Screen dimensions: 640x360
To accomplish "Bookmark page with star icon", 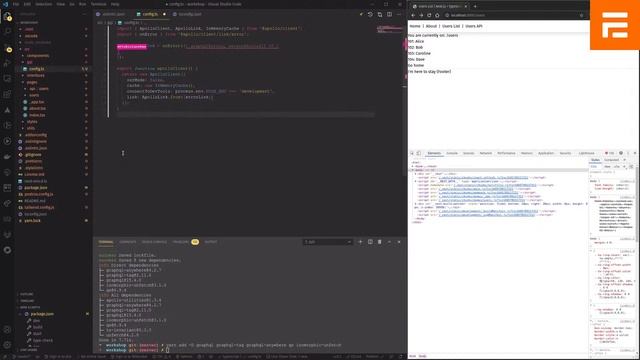I will (582, 15).
